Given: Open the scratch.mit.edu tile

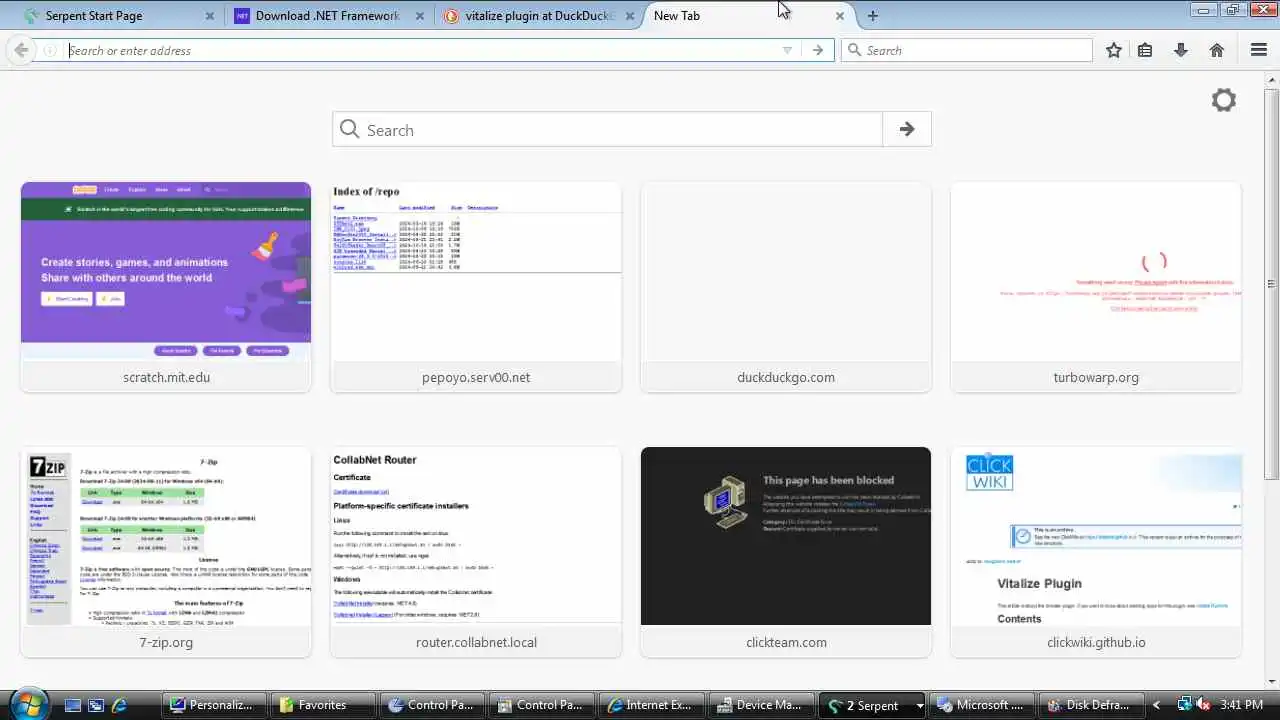Looking at the screenshot, I should (x=166, y=287).
